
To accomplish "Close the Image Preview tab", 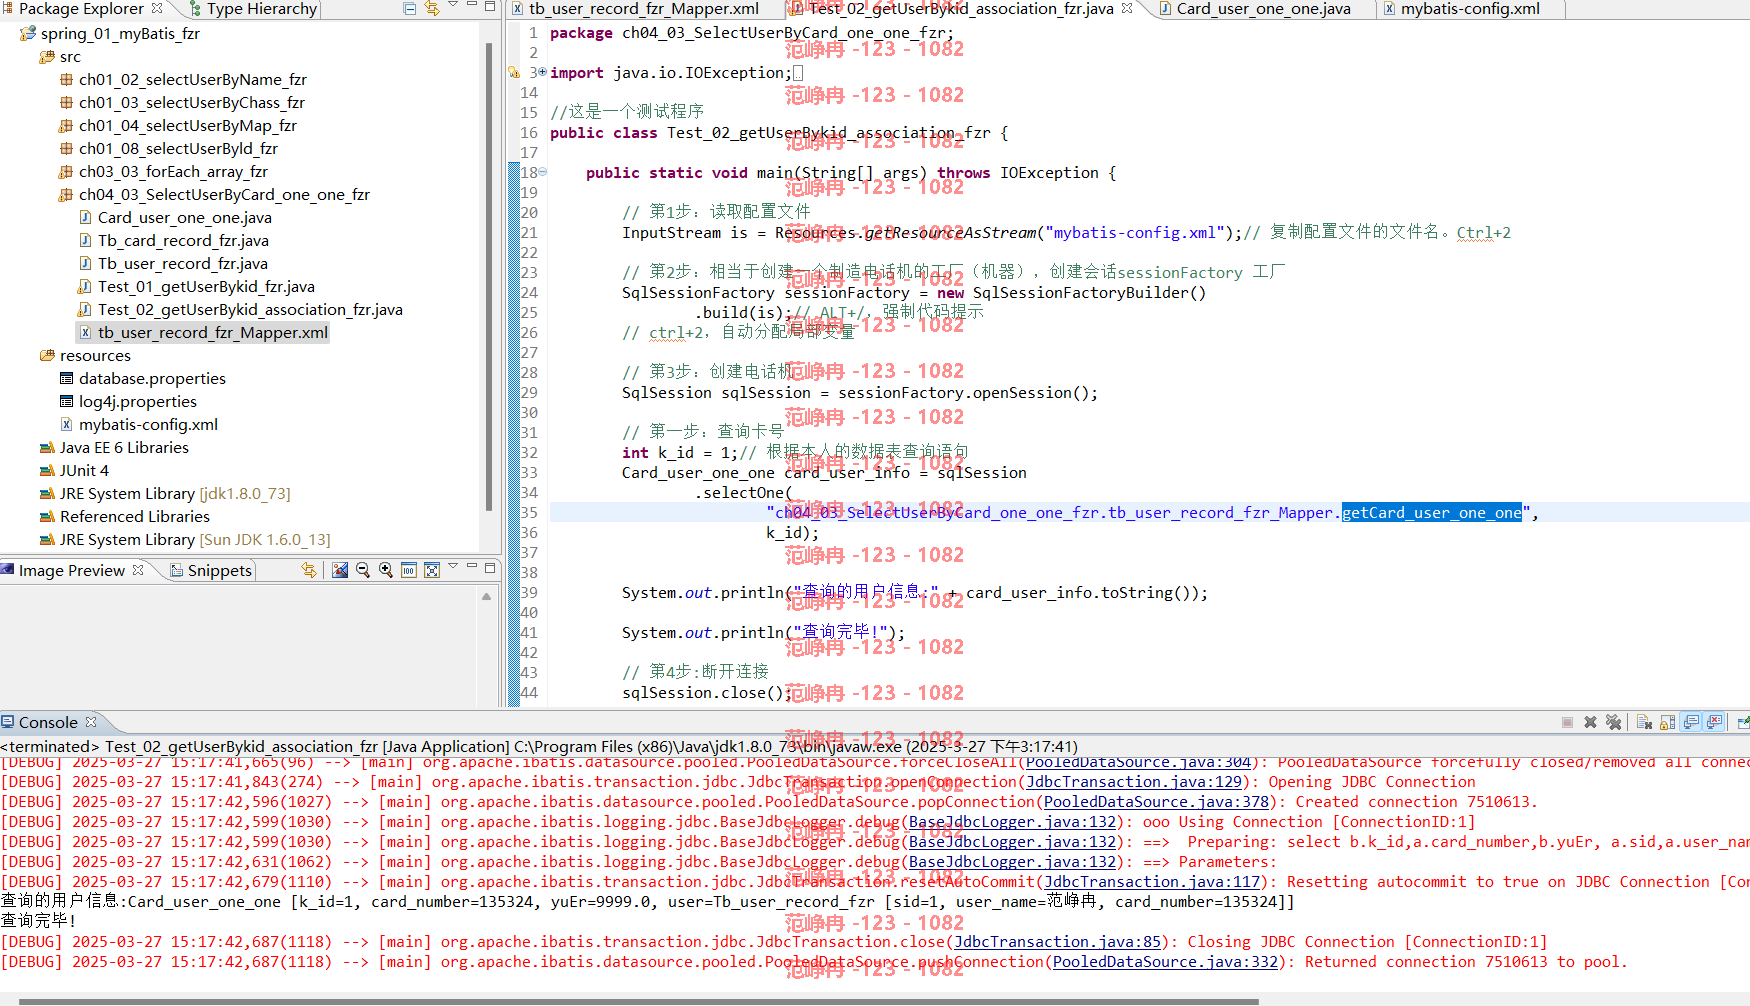I will tap(138, 569).
